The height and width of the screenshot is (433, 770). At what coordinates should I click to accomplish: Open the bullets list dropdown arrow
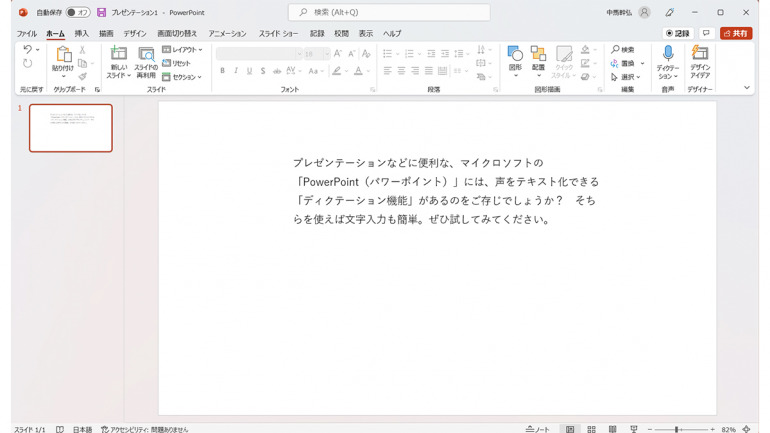pos(397,54)
